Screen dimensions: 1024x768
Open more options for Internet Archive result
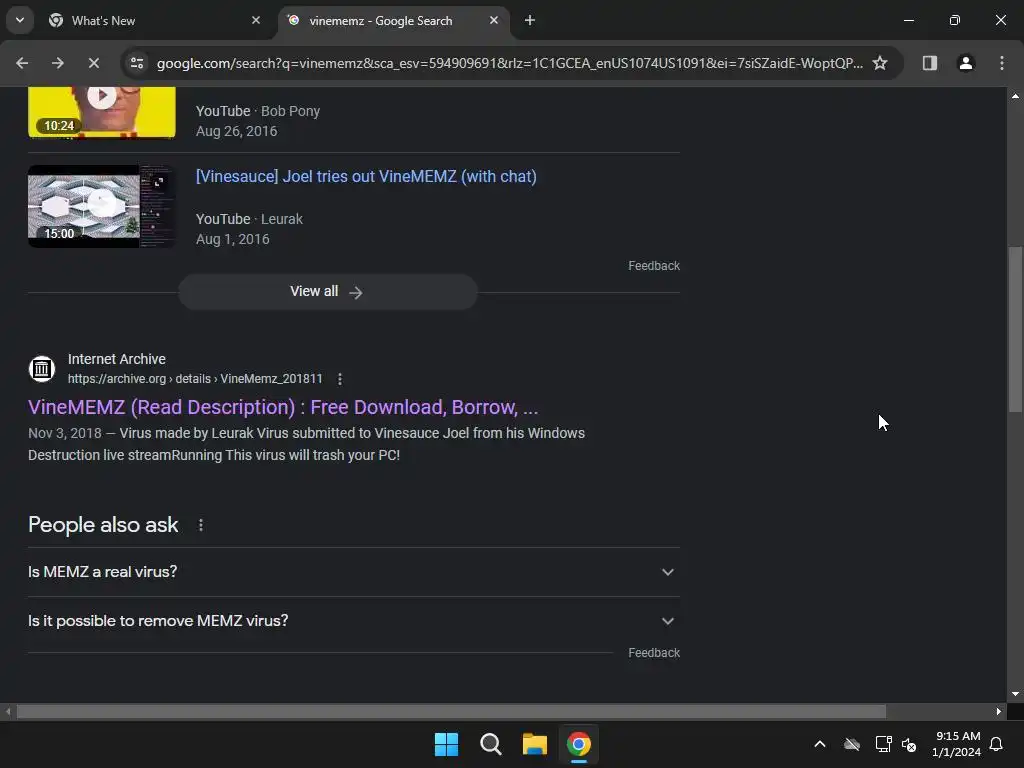[340, 379]
